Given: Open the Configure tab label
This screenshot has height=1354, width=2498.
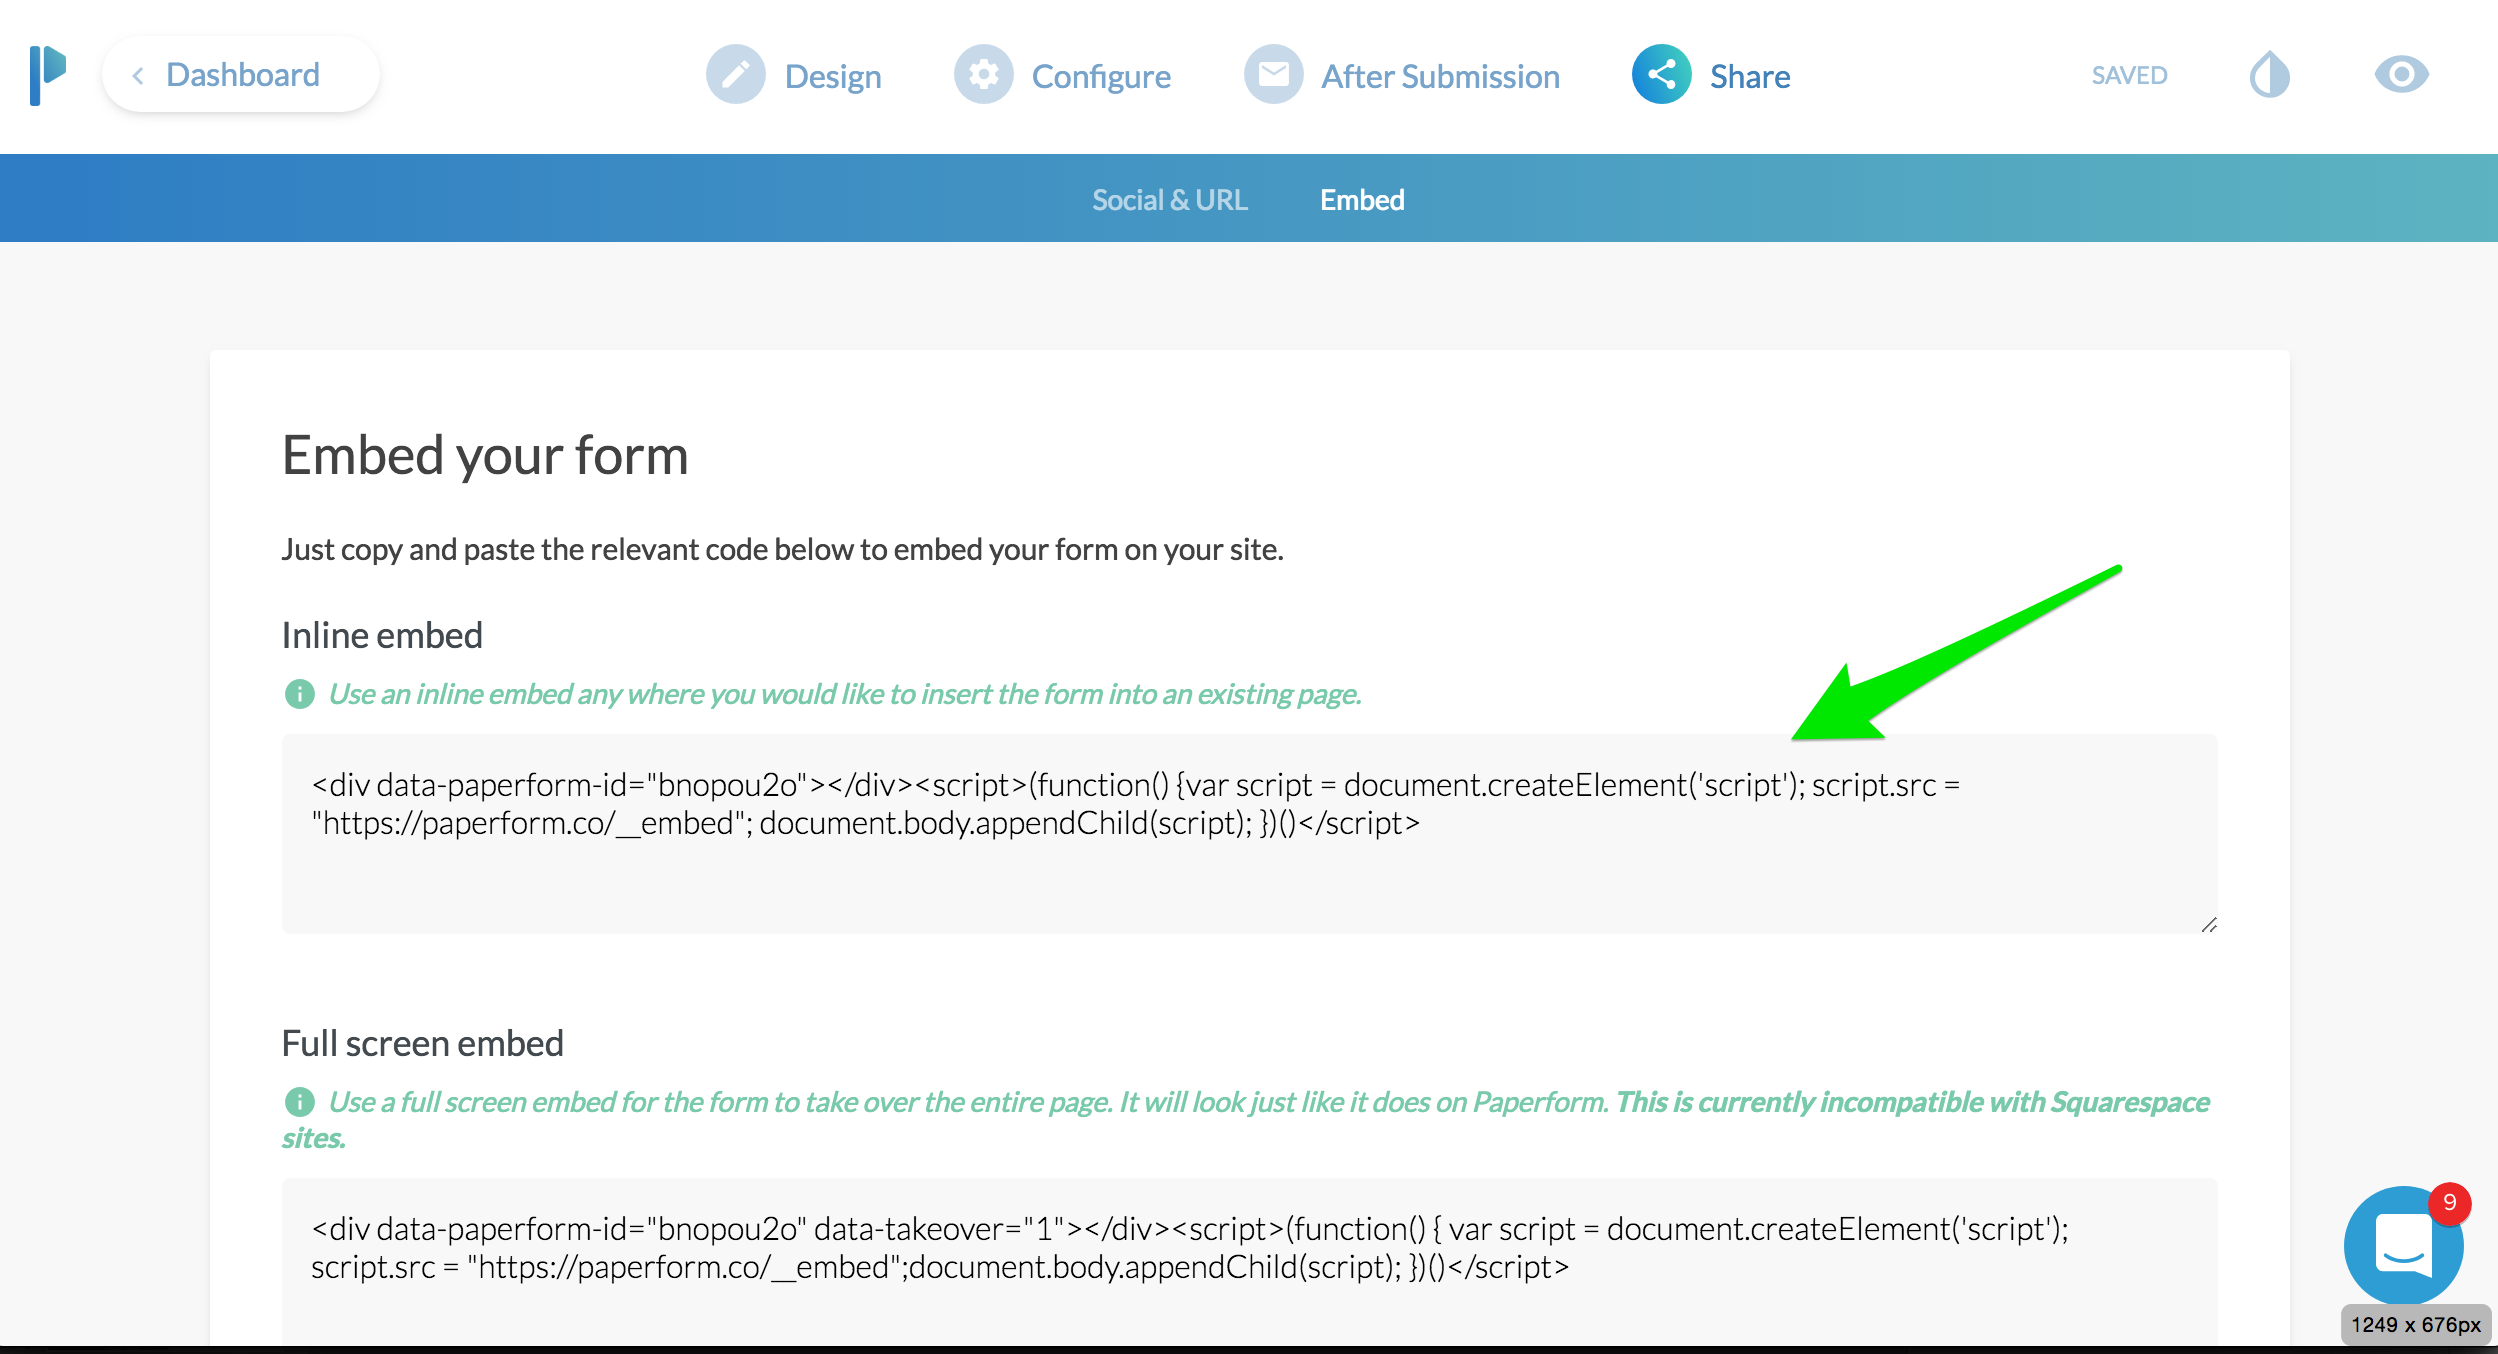Looking at the screenshot, I should pos(1101,77).
